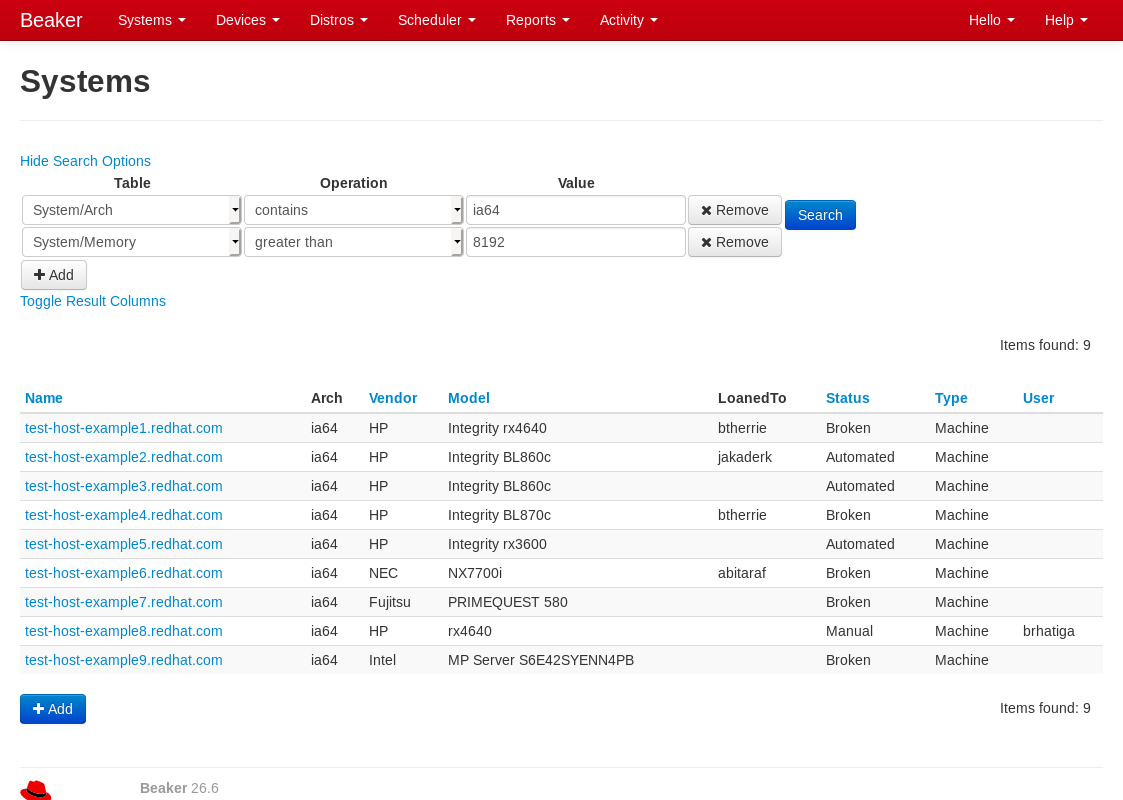
Task: Select the 'Integrity rx3600' model cell
Action: click(x=497, y=544)
